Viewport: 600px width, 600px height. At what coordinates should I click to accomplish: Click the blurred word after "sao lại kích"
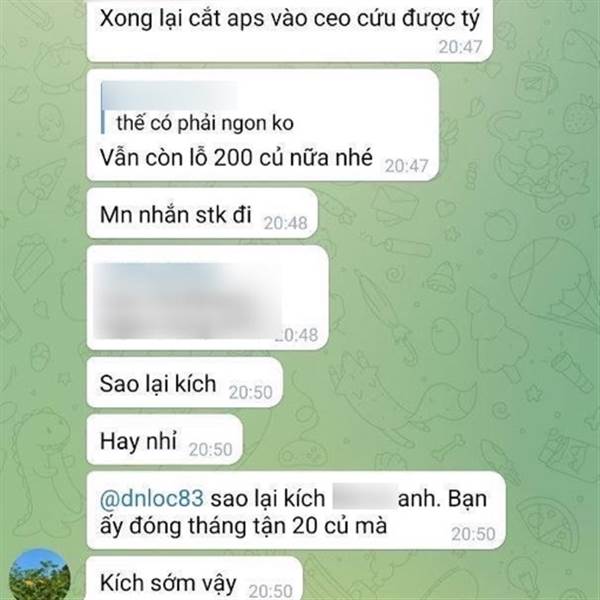364,496
